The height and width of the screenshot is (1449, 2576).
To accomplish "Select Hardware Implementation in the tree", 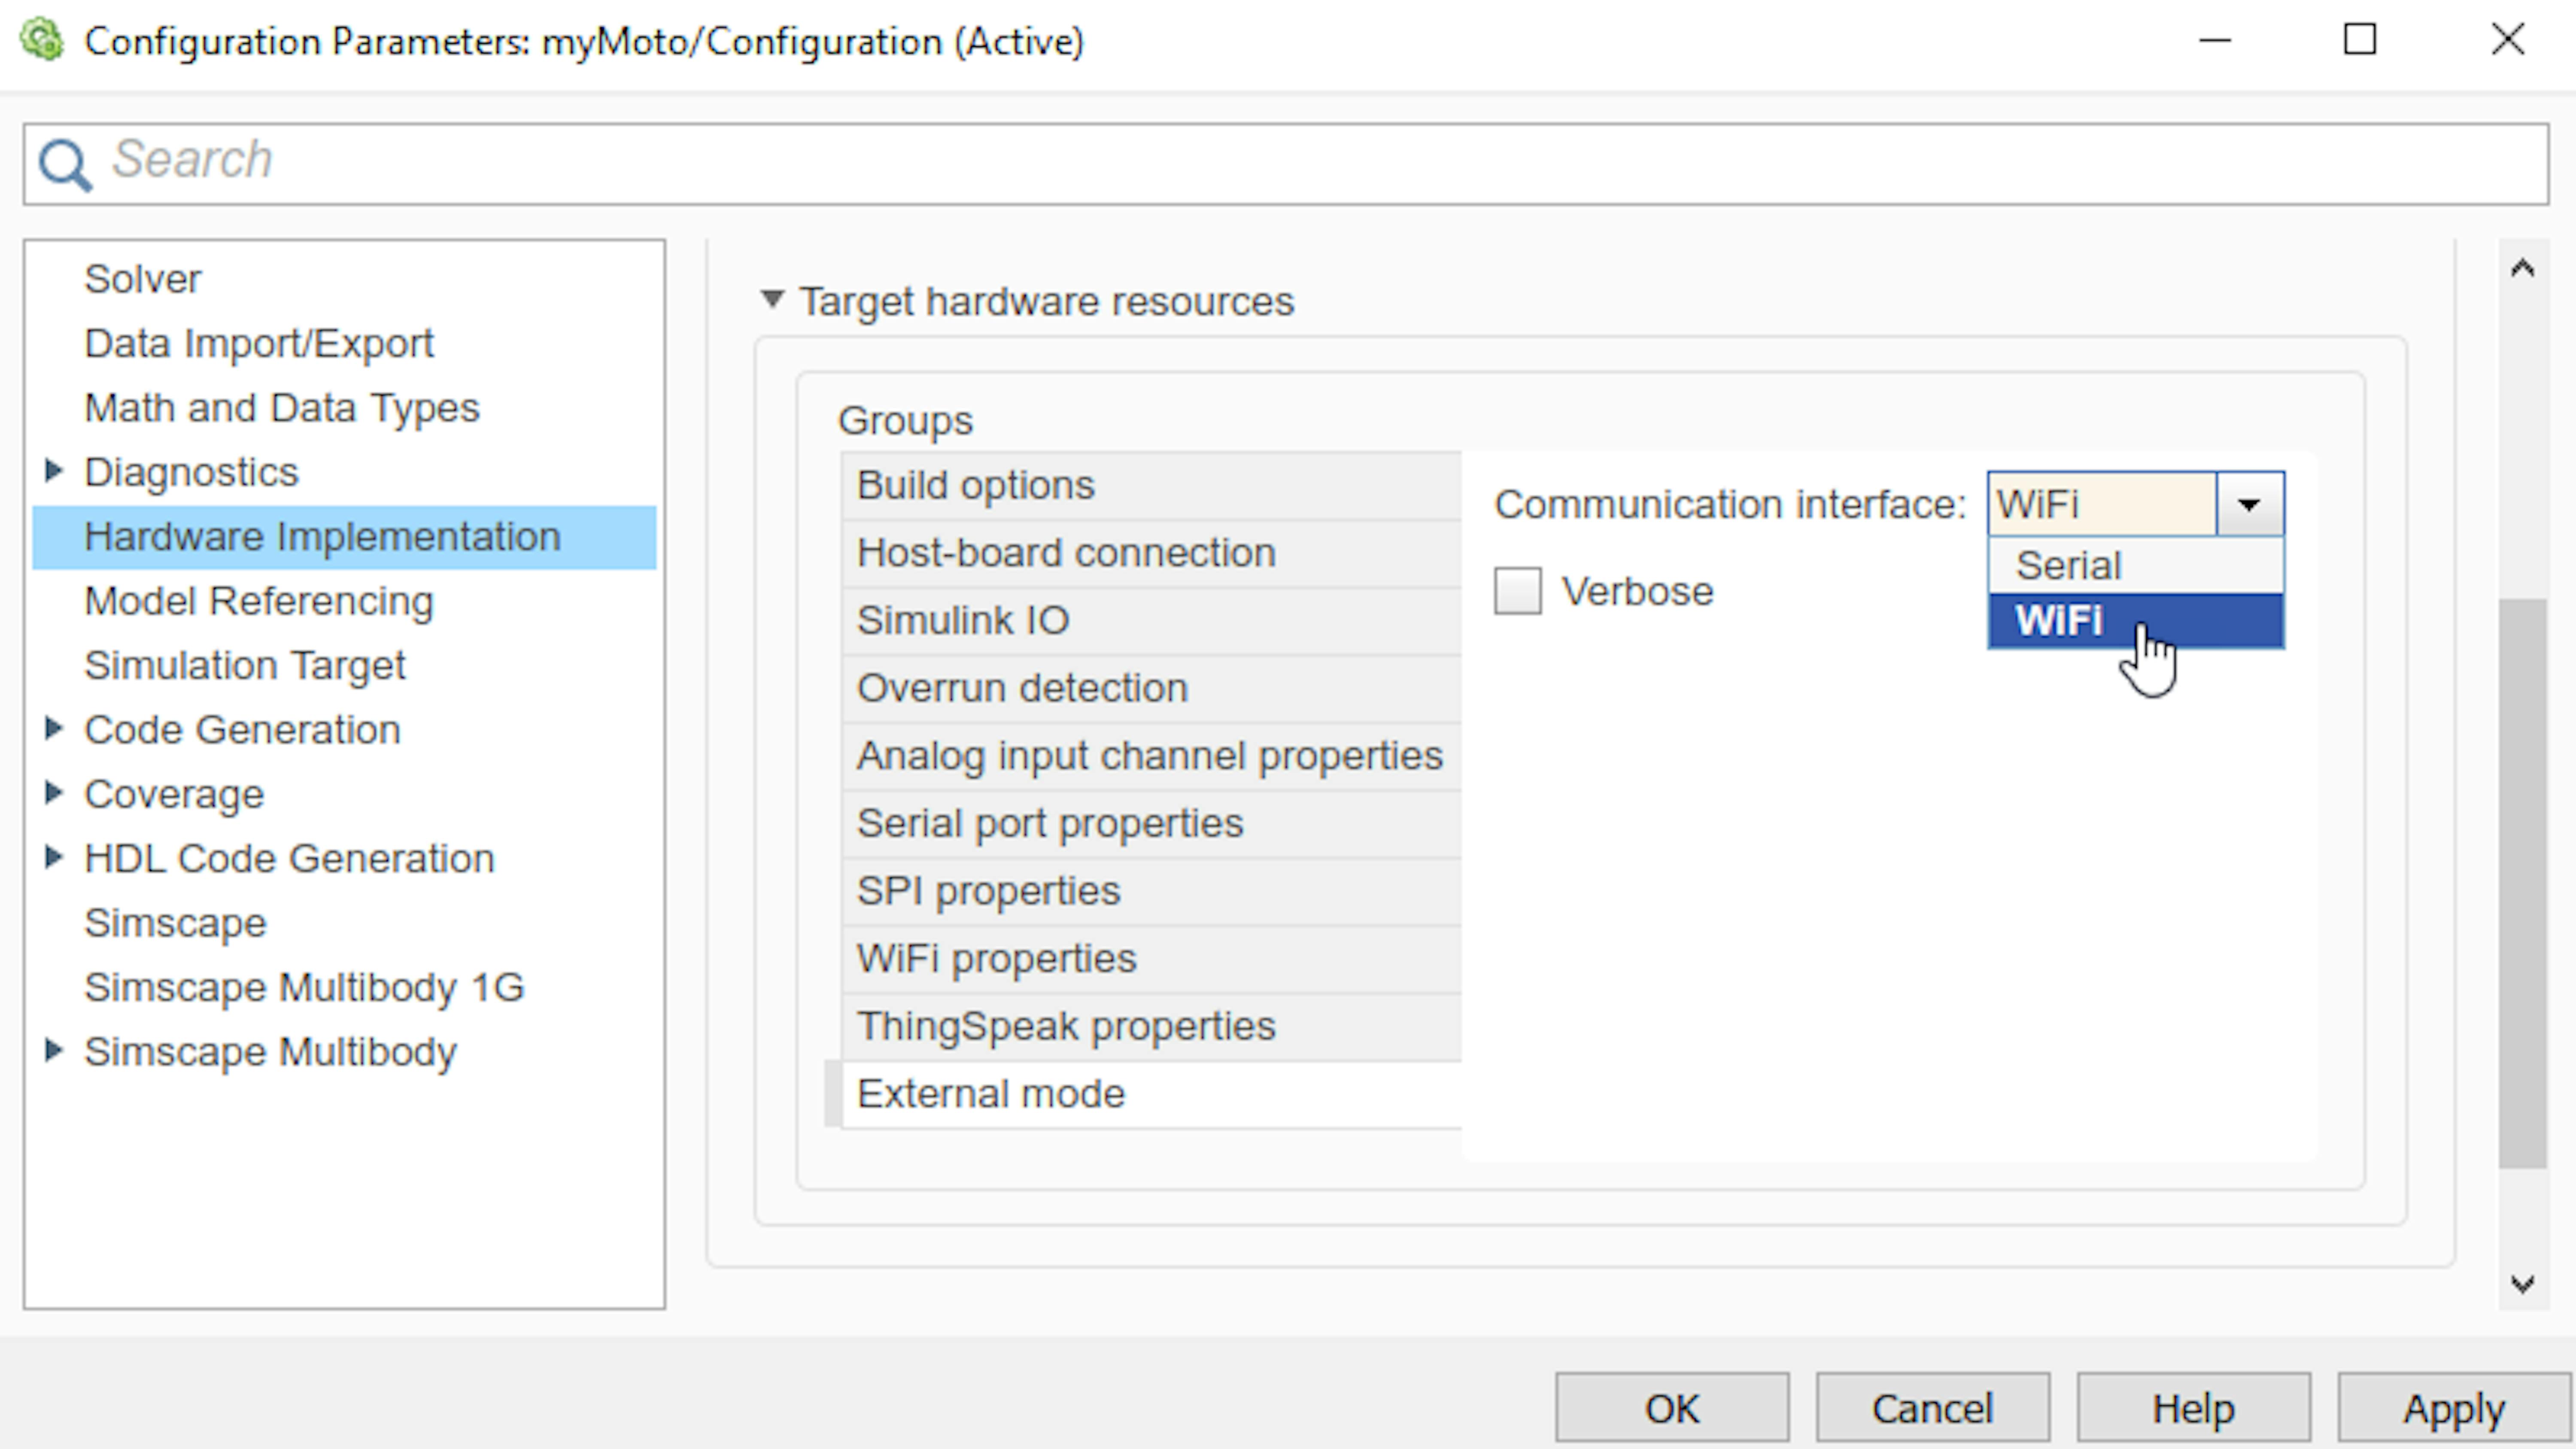I will 344,537.
